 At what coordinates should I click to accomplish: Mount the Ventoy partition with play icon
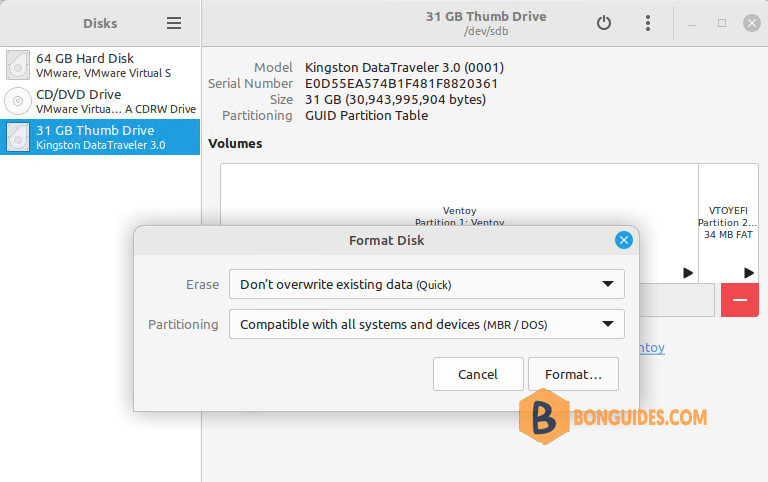(688, 272)
